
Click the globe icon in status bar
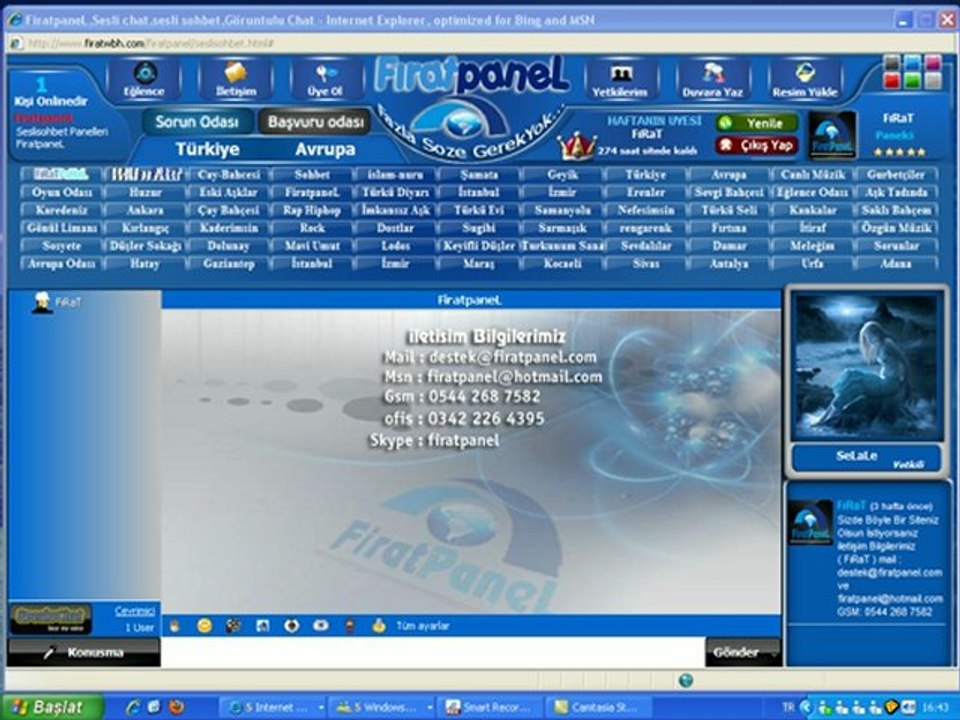point(686,680)
